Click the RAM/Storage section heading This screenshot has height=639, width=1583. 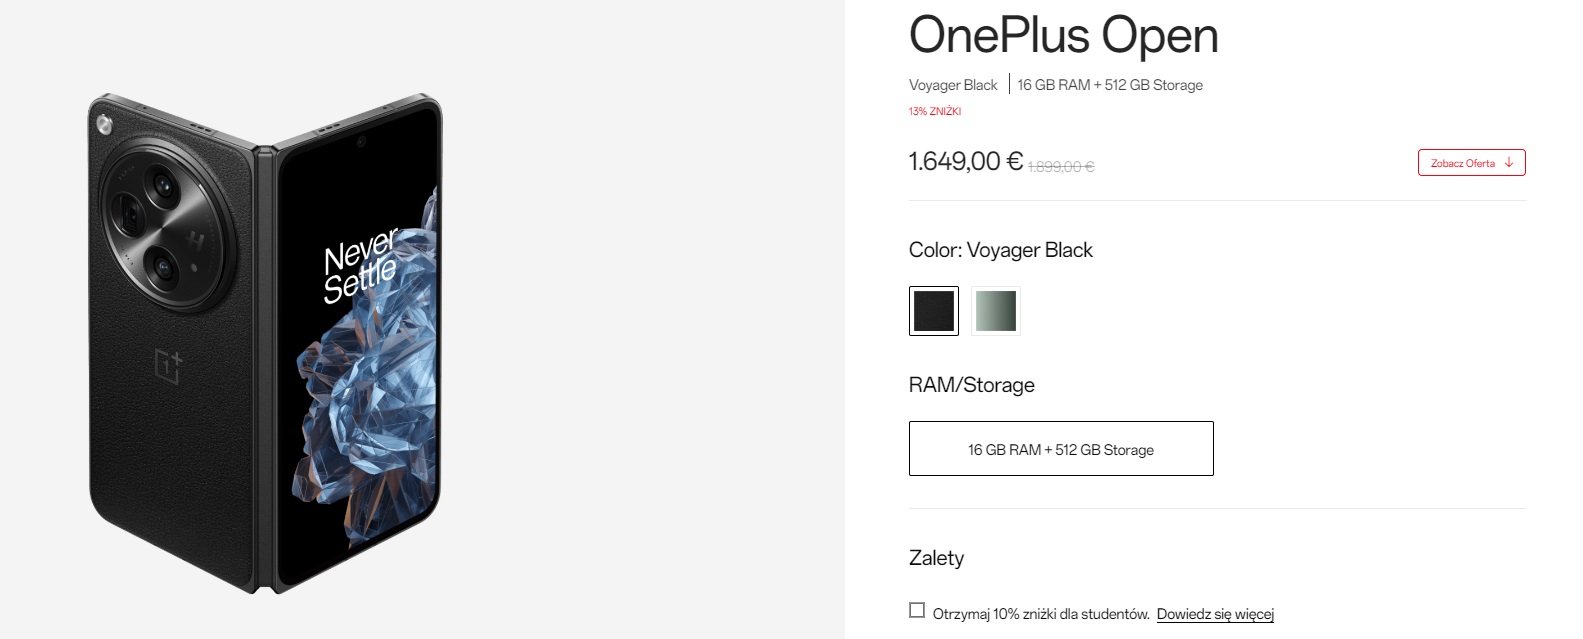971,385
